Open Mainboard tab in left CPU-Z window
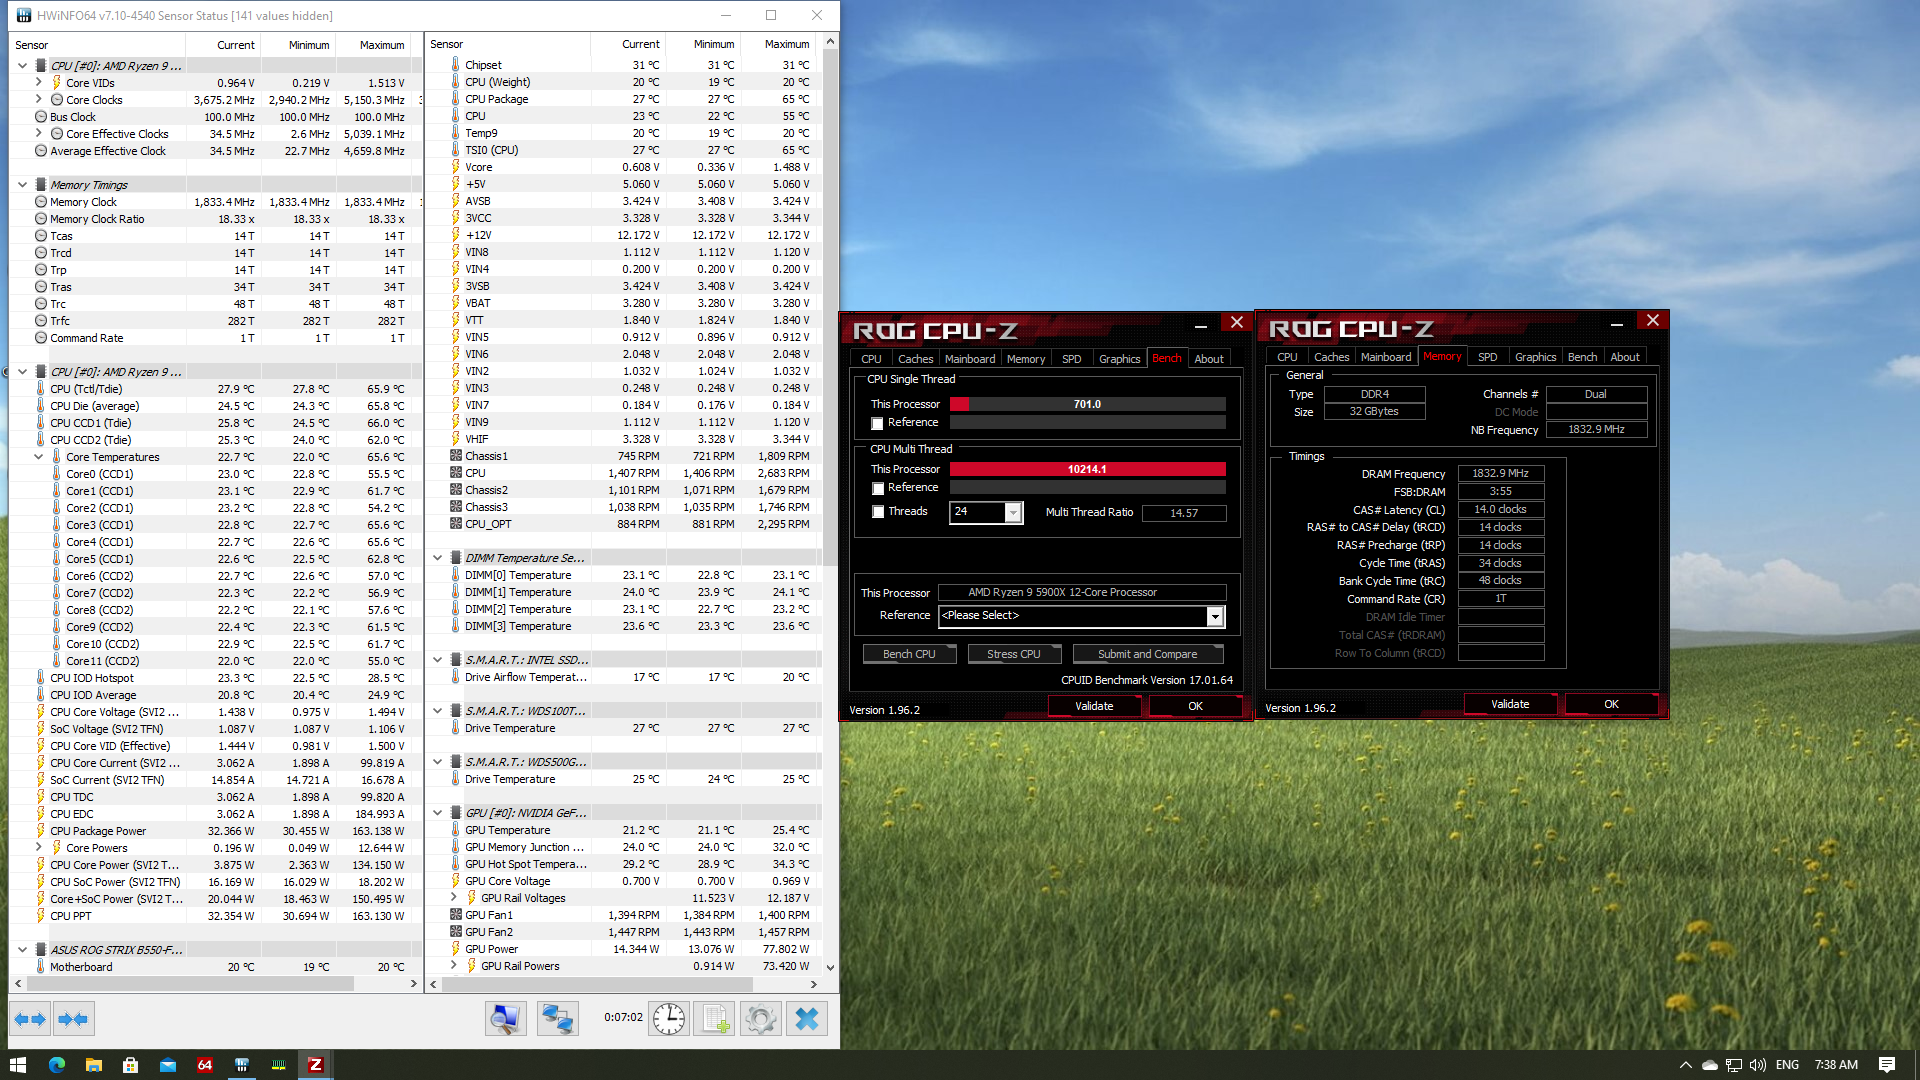The height and width of the screenshot is (1080, 1920). tap(969, 359)
